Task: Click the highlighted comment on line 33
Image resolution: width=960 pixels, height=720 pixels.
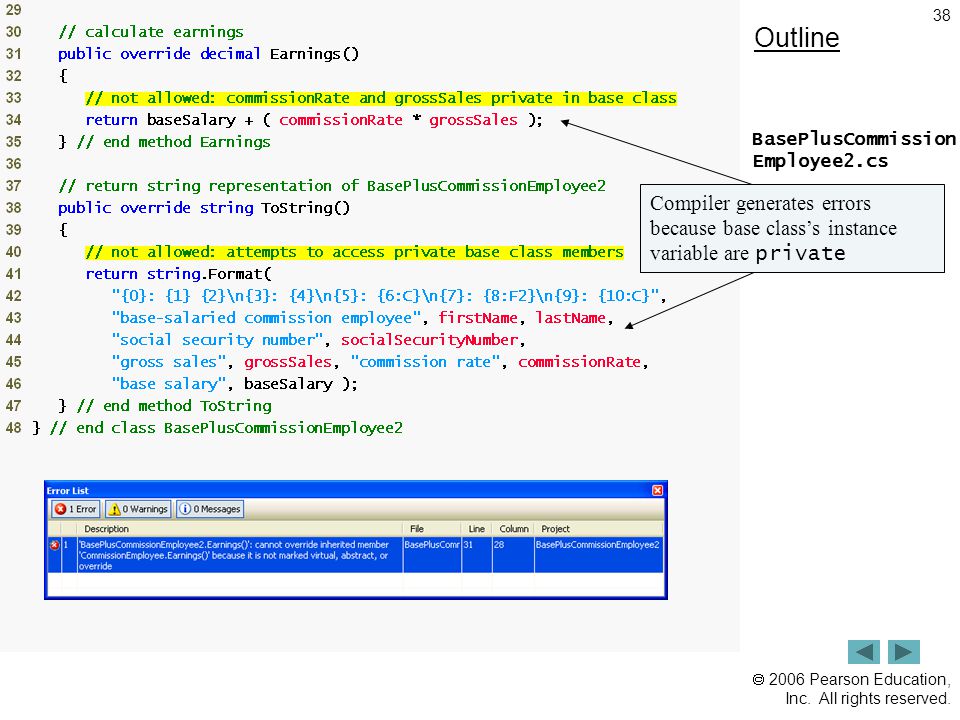Action: (x=381, y=98)
